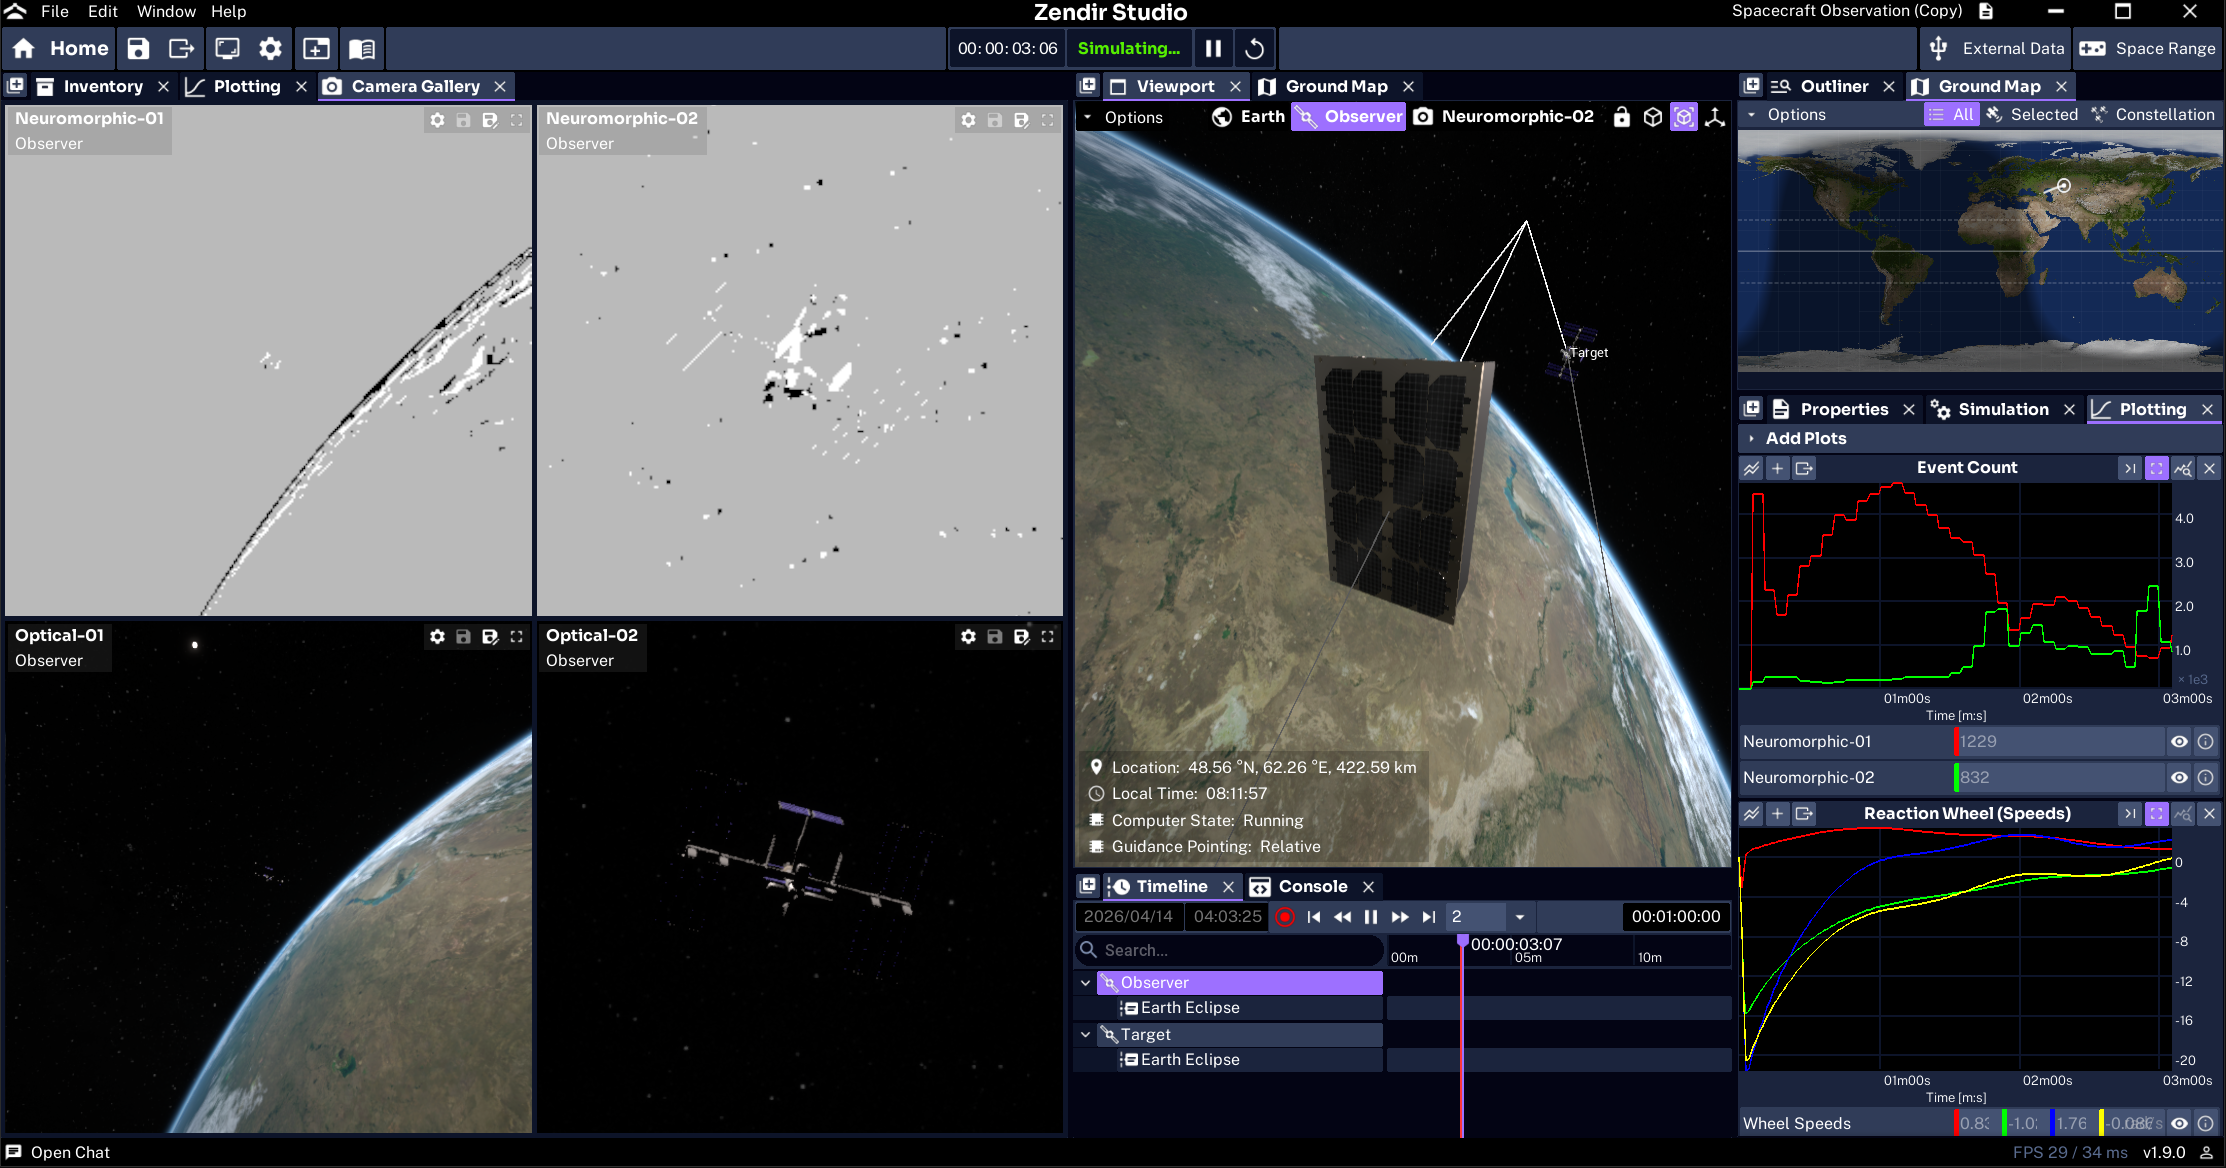Open the External Data panel
The image size is (2226, 1168).
pyautogui.click(x=1996, y=48)
